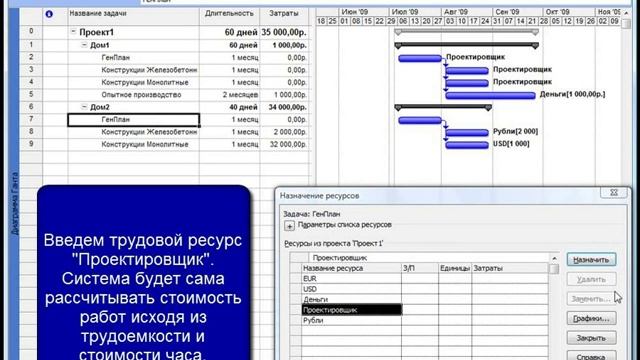640x360 pixels.
Task: Click the Заменить... button
Action: [x=591, y=299]
